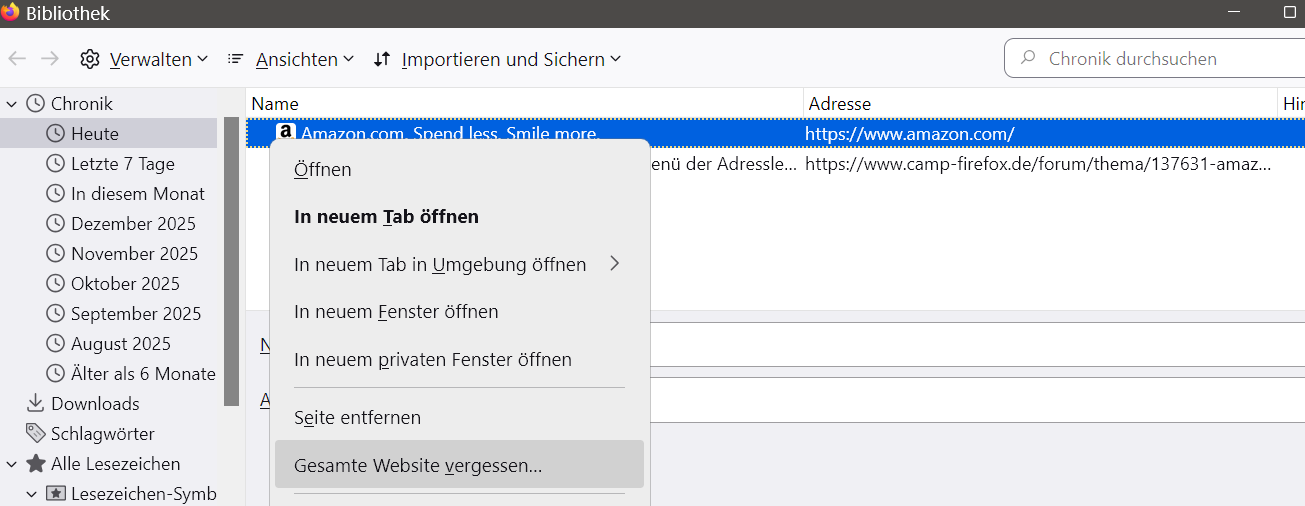1305x506 pixels.
Task: Choose 'Gesamte Website vergessen…' from context menu
Action: click(418, 465)
